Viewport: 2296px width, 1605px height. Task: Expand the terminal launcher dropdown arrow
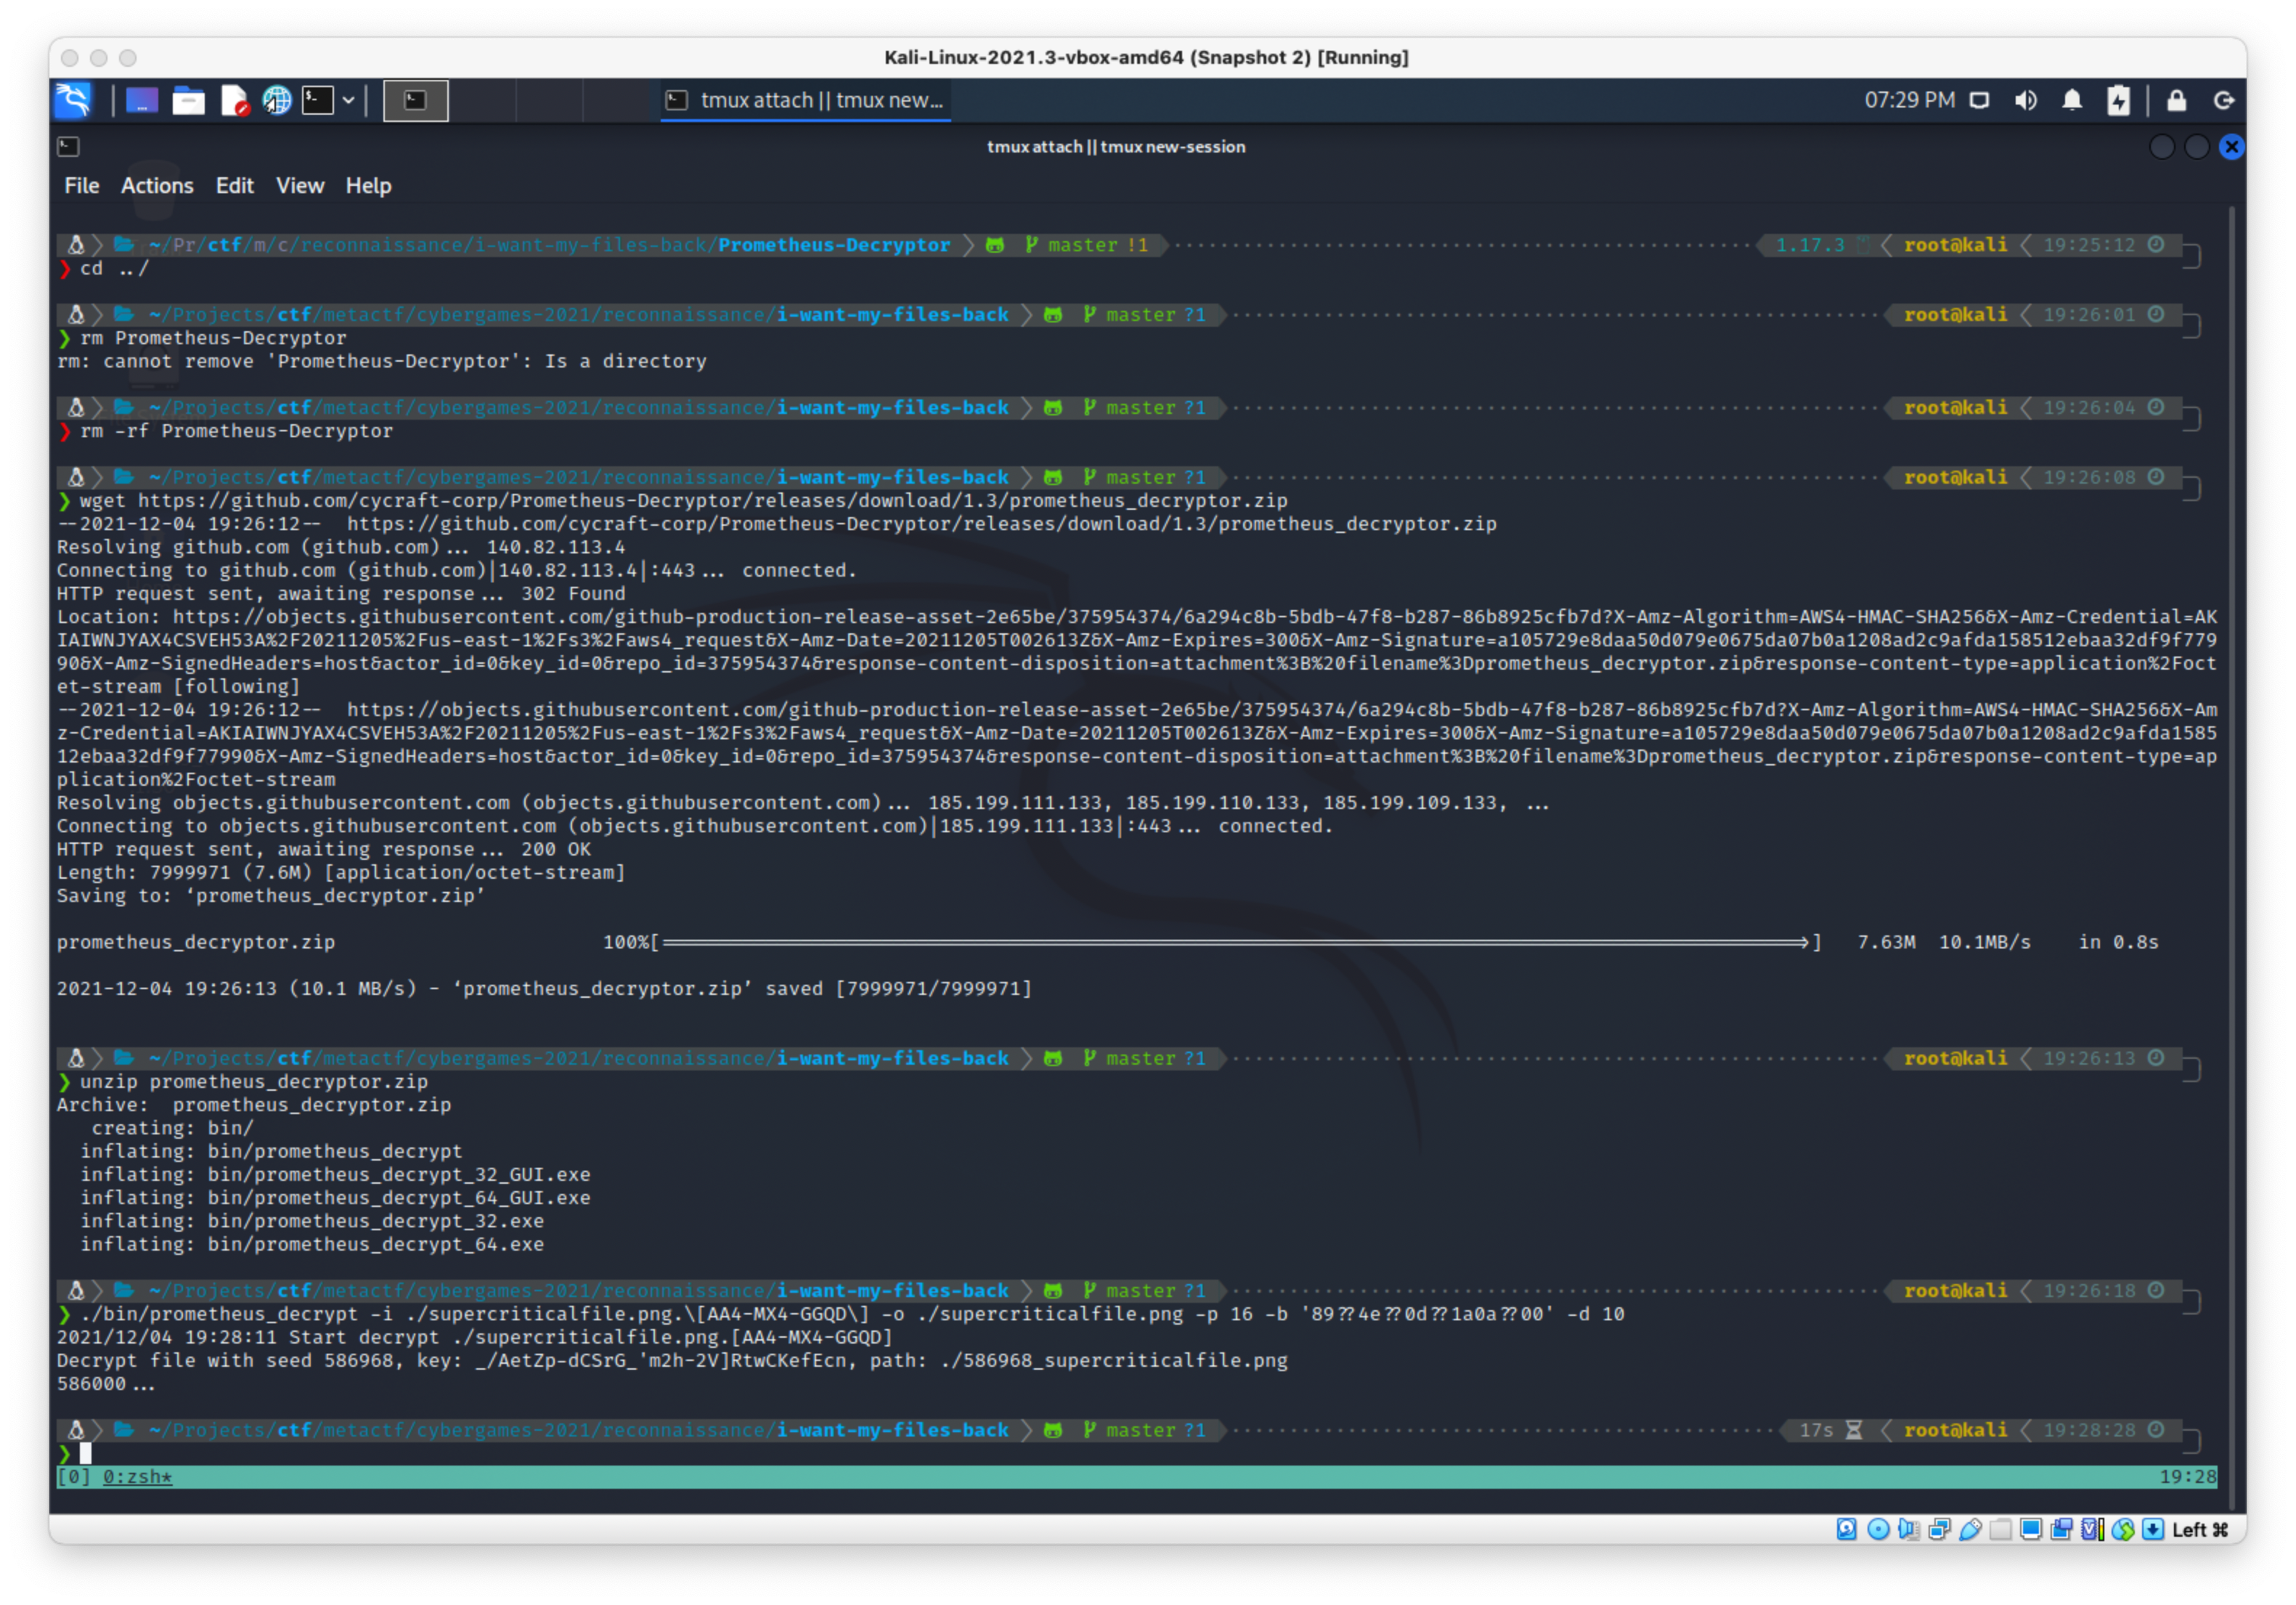tap(348, 100)
